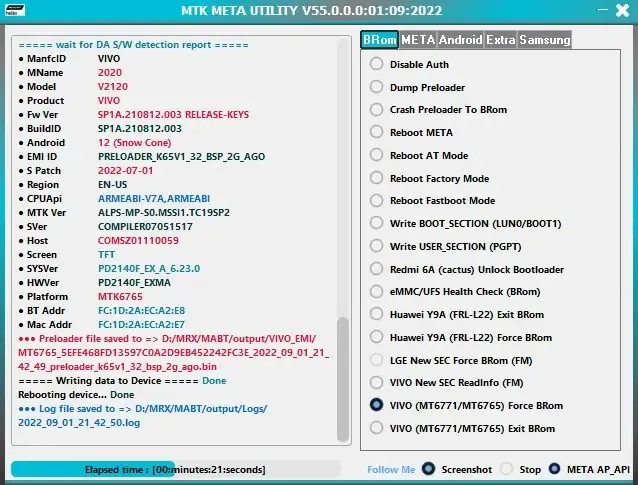
Task: Select LGE New SEC Force BRom (FM)
Action: point(451,360)
